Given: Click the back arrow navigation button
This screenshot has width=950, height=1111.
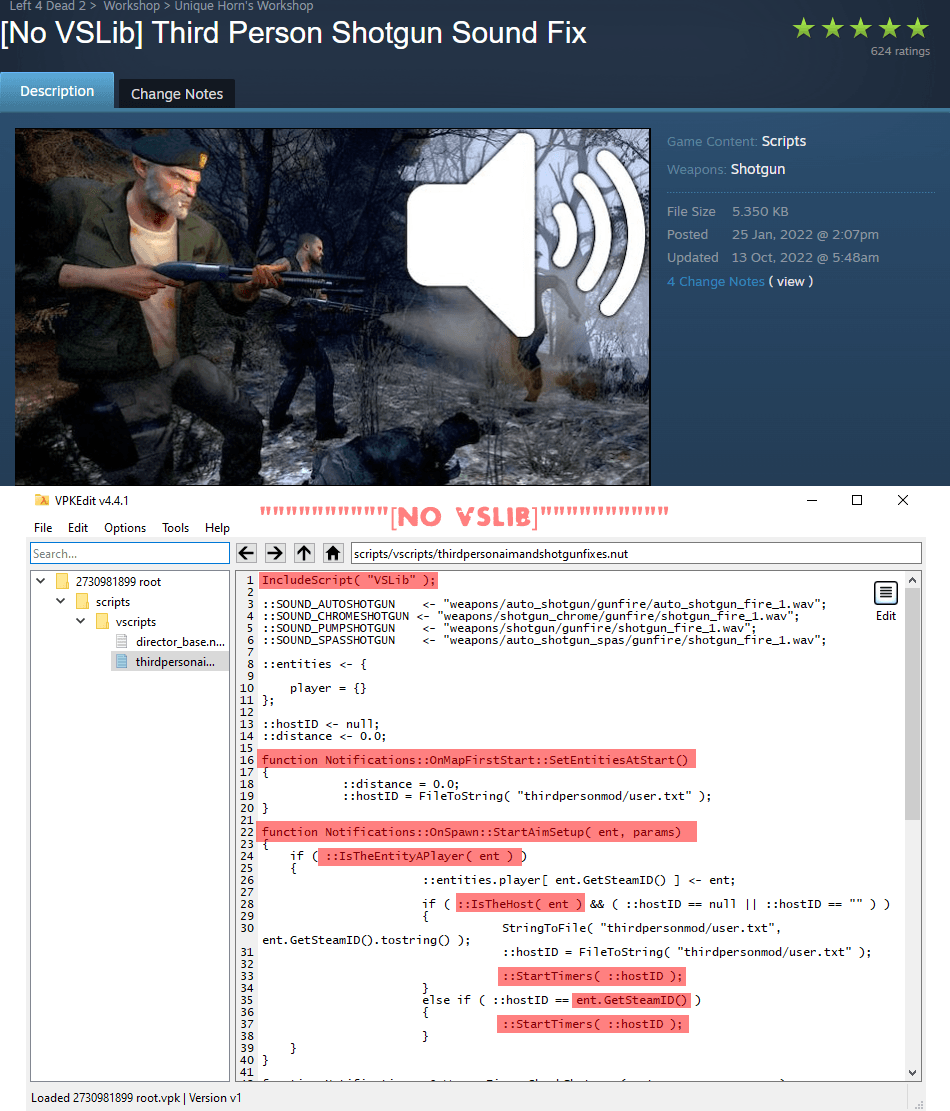Looking at the screenshot, I should (x=247, y=553).
